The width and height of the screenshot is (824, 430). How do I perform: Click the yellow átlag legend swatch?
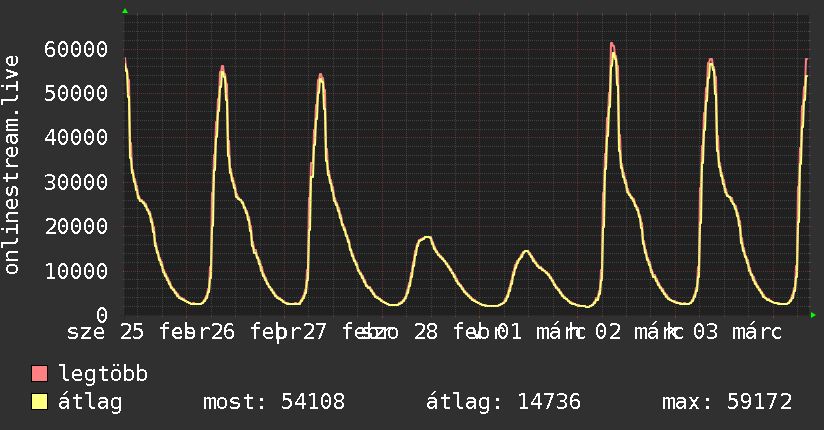tap(39, 402)
